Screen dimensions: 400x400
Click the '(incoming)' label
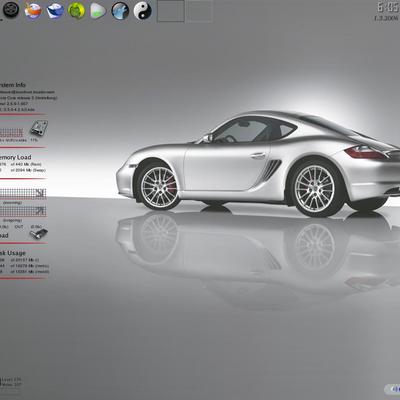tap(12, 202)
